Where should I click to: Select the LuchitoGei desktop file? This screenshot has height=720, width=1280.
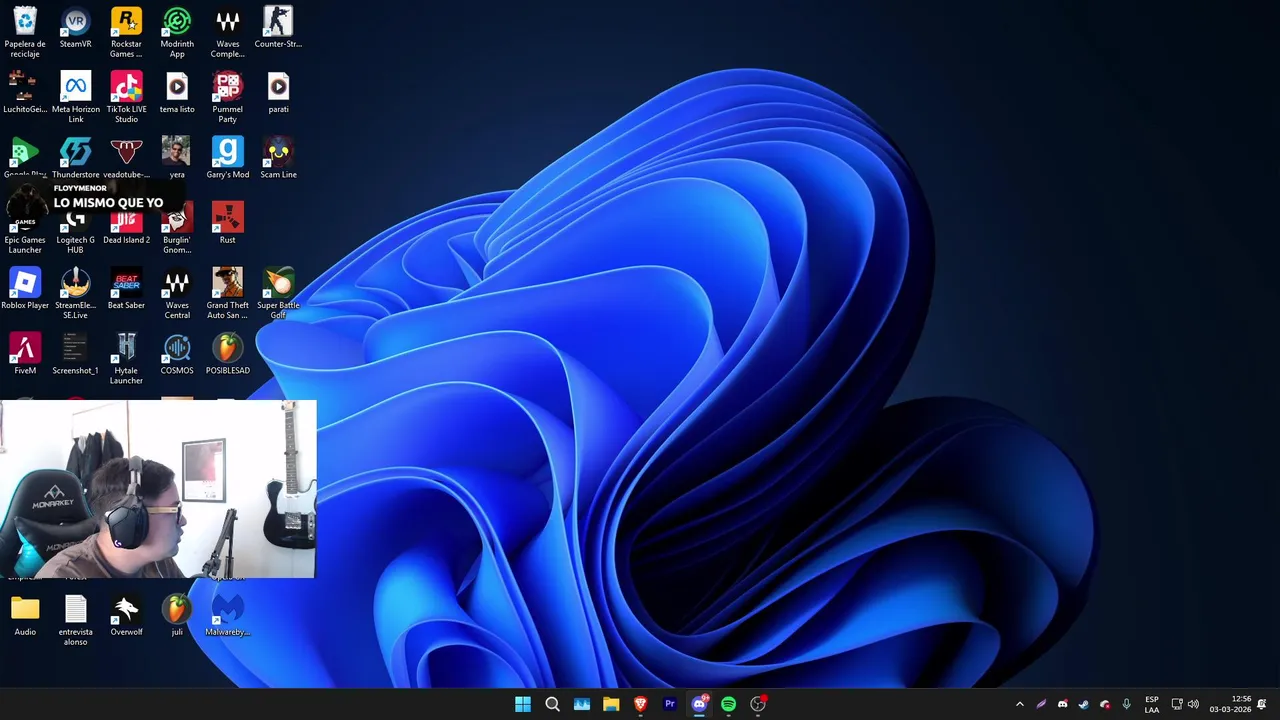coord(25,93)
